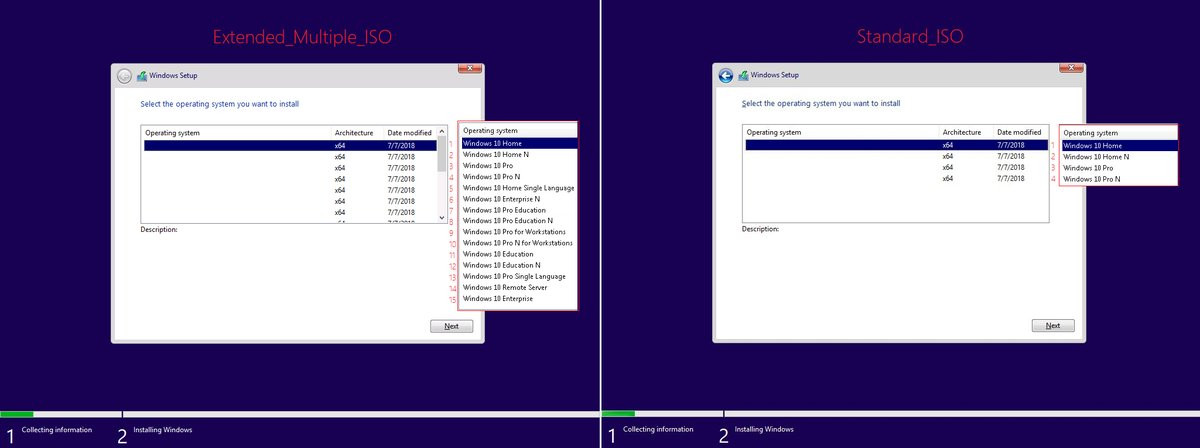Viewport: 1200px width, 448px height.
Task: Click the install progress bar in Extended_Multiple_ISO screen
Action: [299, 413]
